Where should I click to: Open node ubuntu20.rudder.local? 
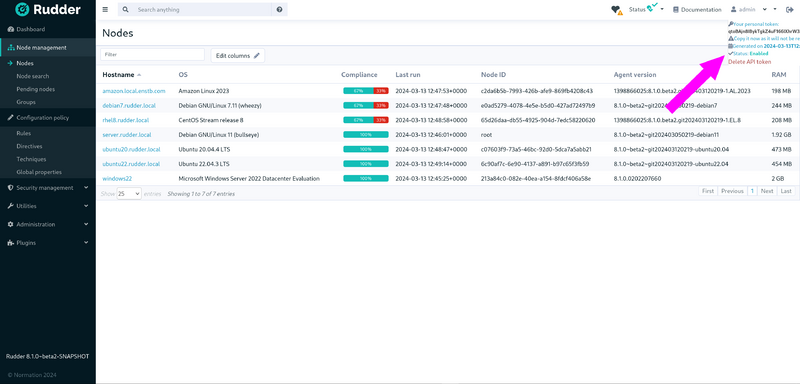(x=131, y=149)
